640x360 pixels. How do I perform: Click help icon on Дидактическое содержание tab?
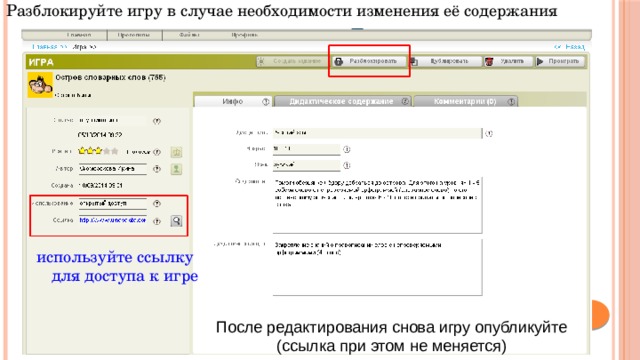point(405,101)
